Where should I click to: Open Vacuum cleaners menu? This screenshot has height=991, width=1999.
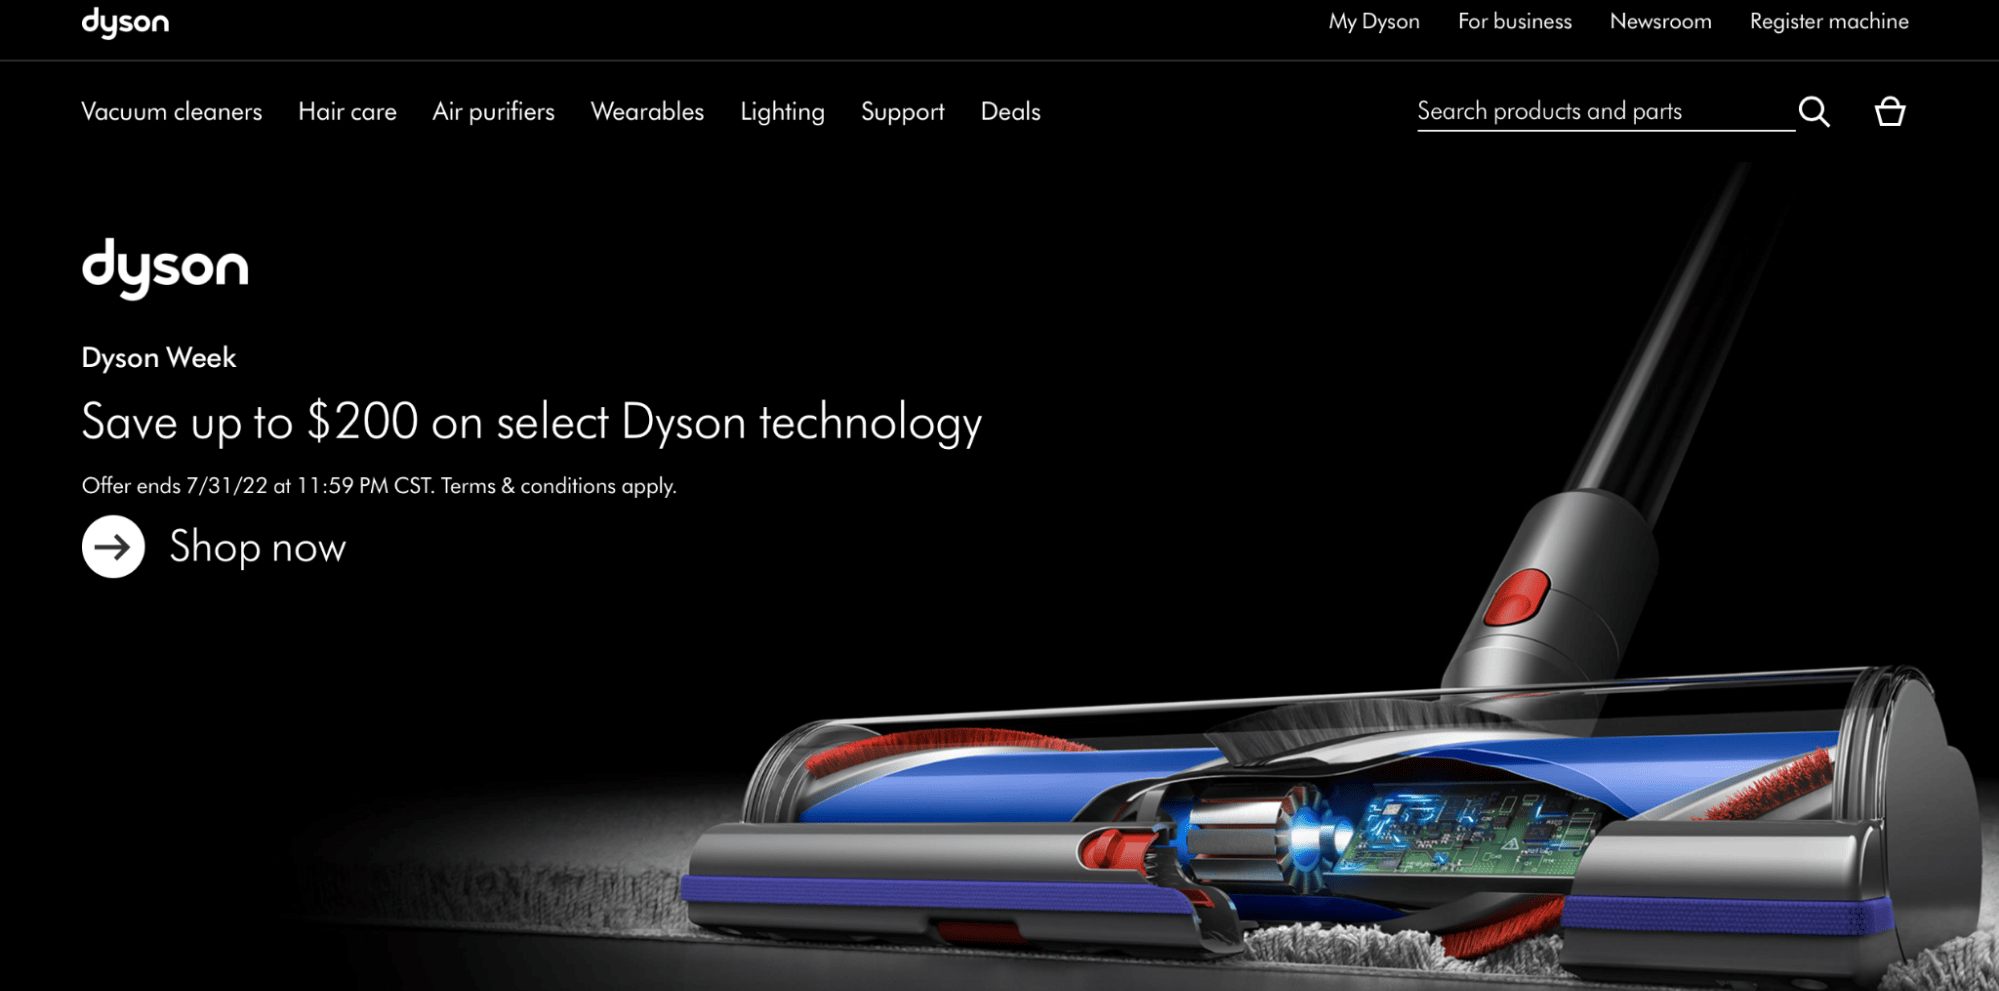(171, 111)
